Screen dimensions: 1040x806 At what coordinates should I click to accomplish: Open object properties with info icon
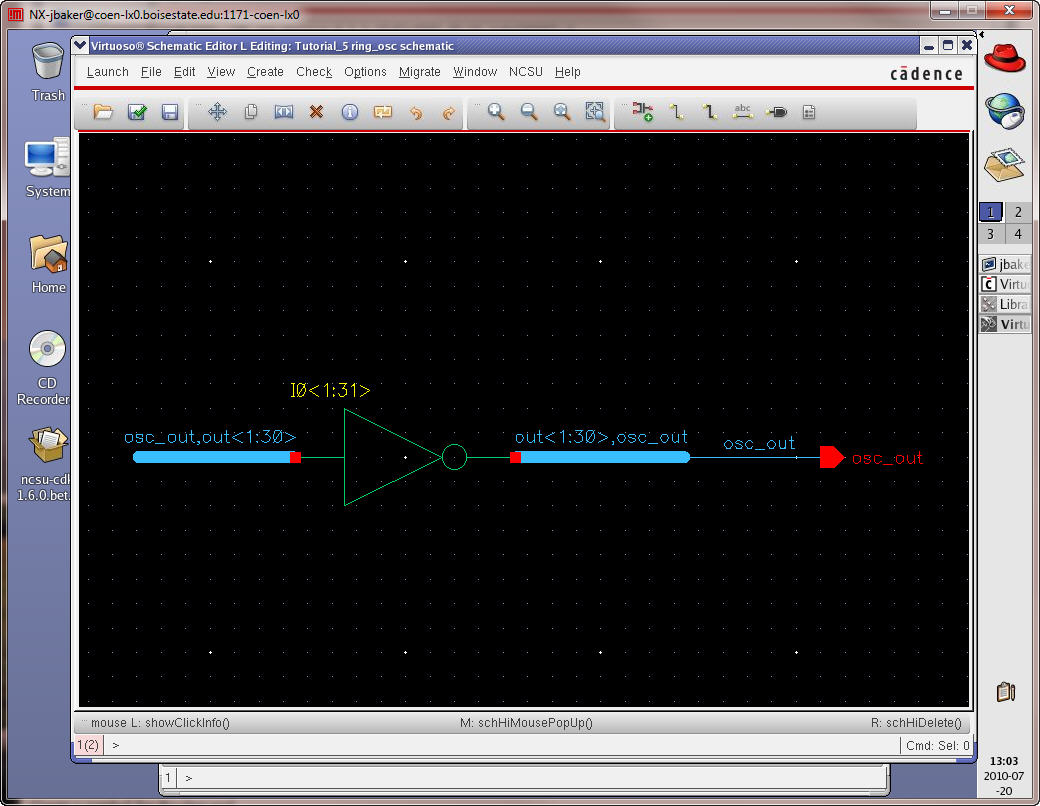click(349, 112)
